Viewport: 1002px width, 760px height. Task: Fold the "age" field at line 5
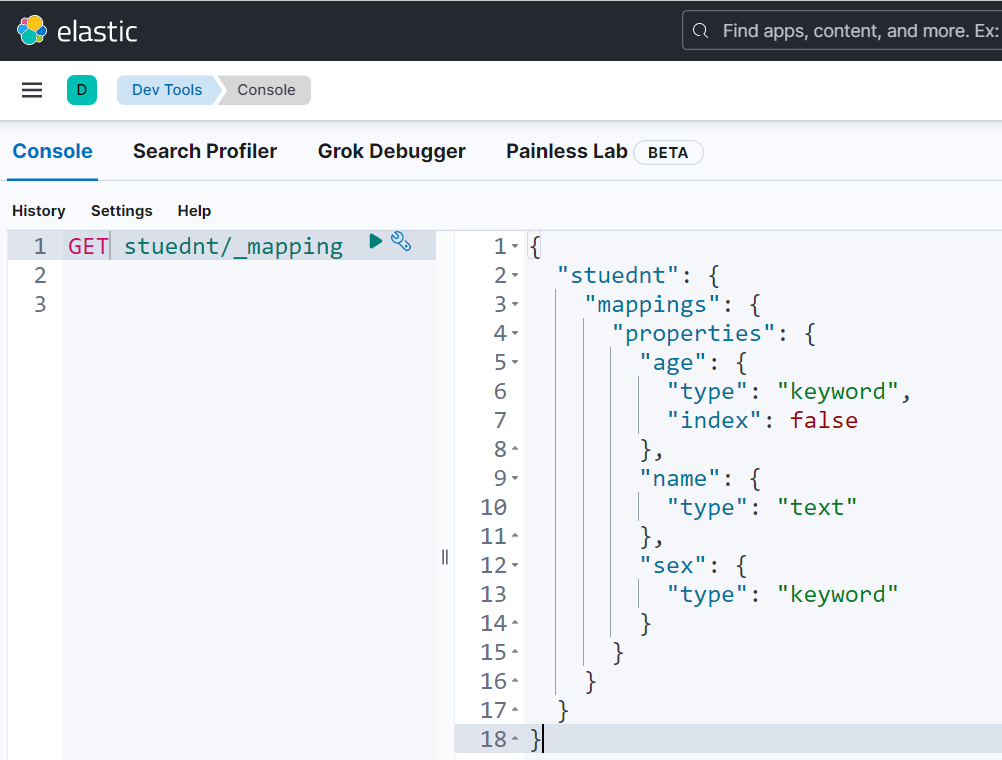(x=515, y=363)
